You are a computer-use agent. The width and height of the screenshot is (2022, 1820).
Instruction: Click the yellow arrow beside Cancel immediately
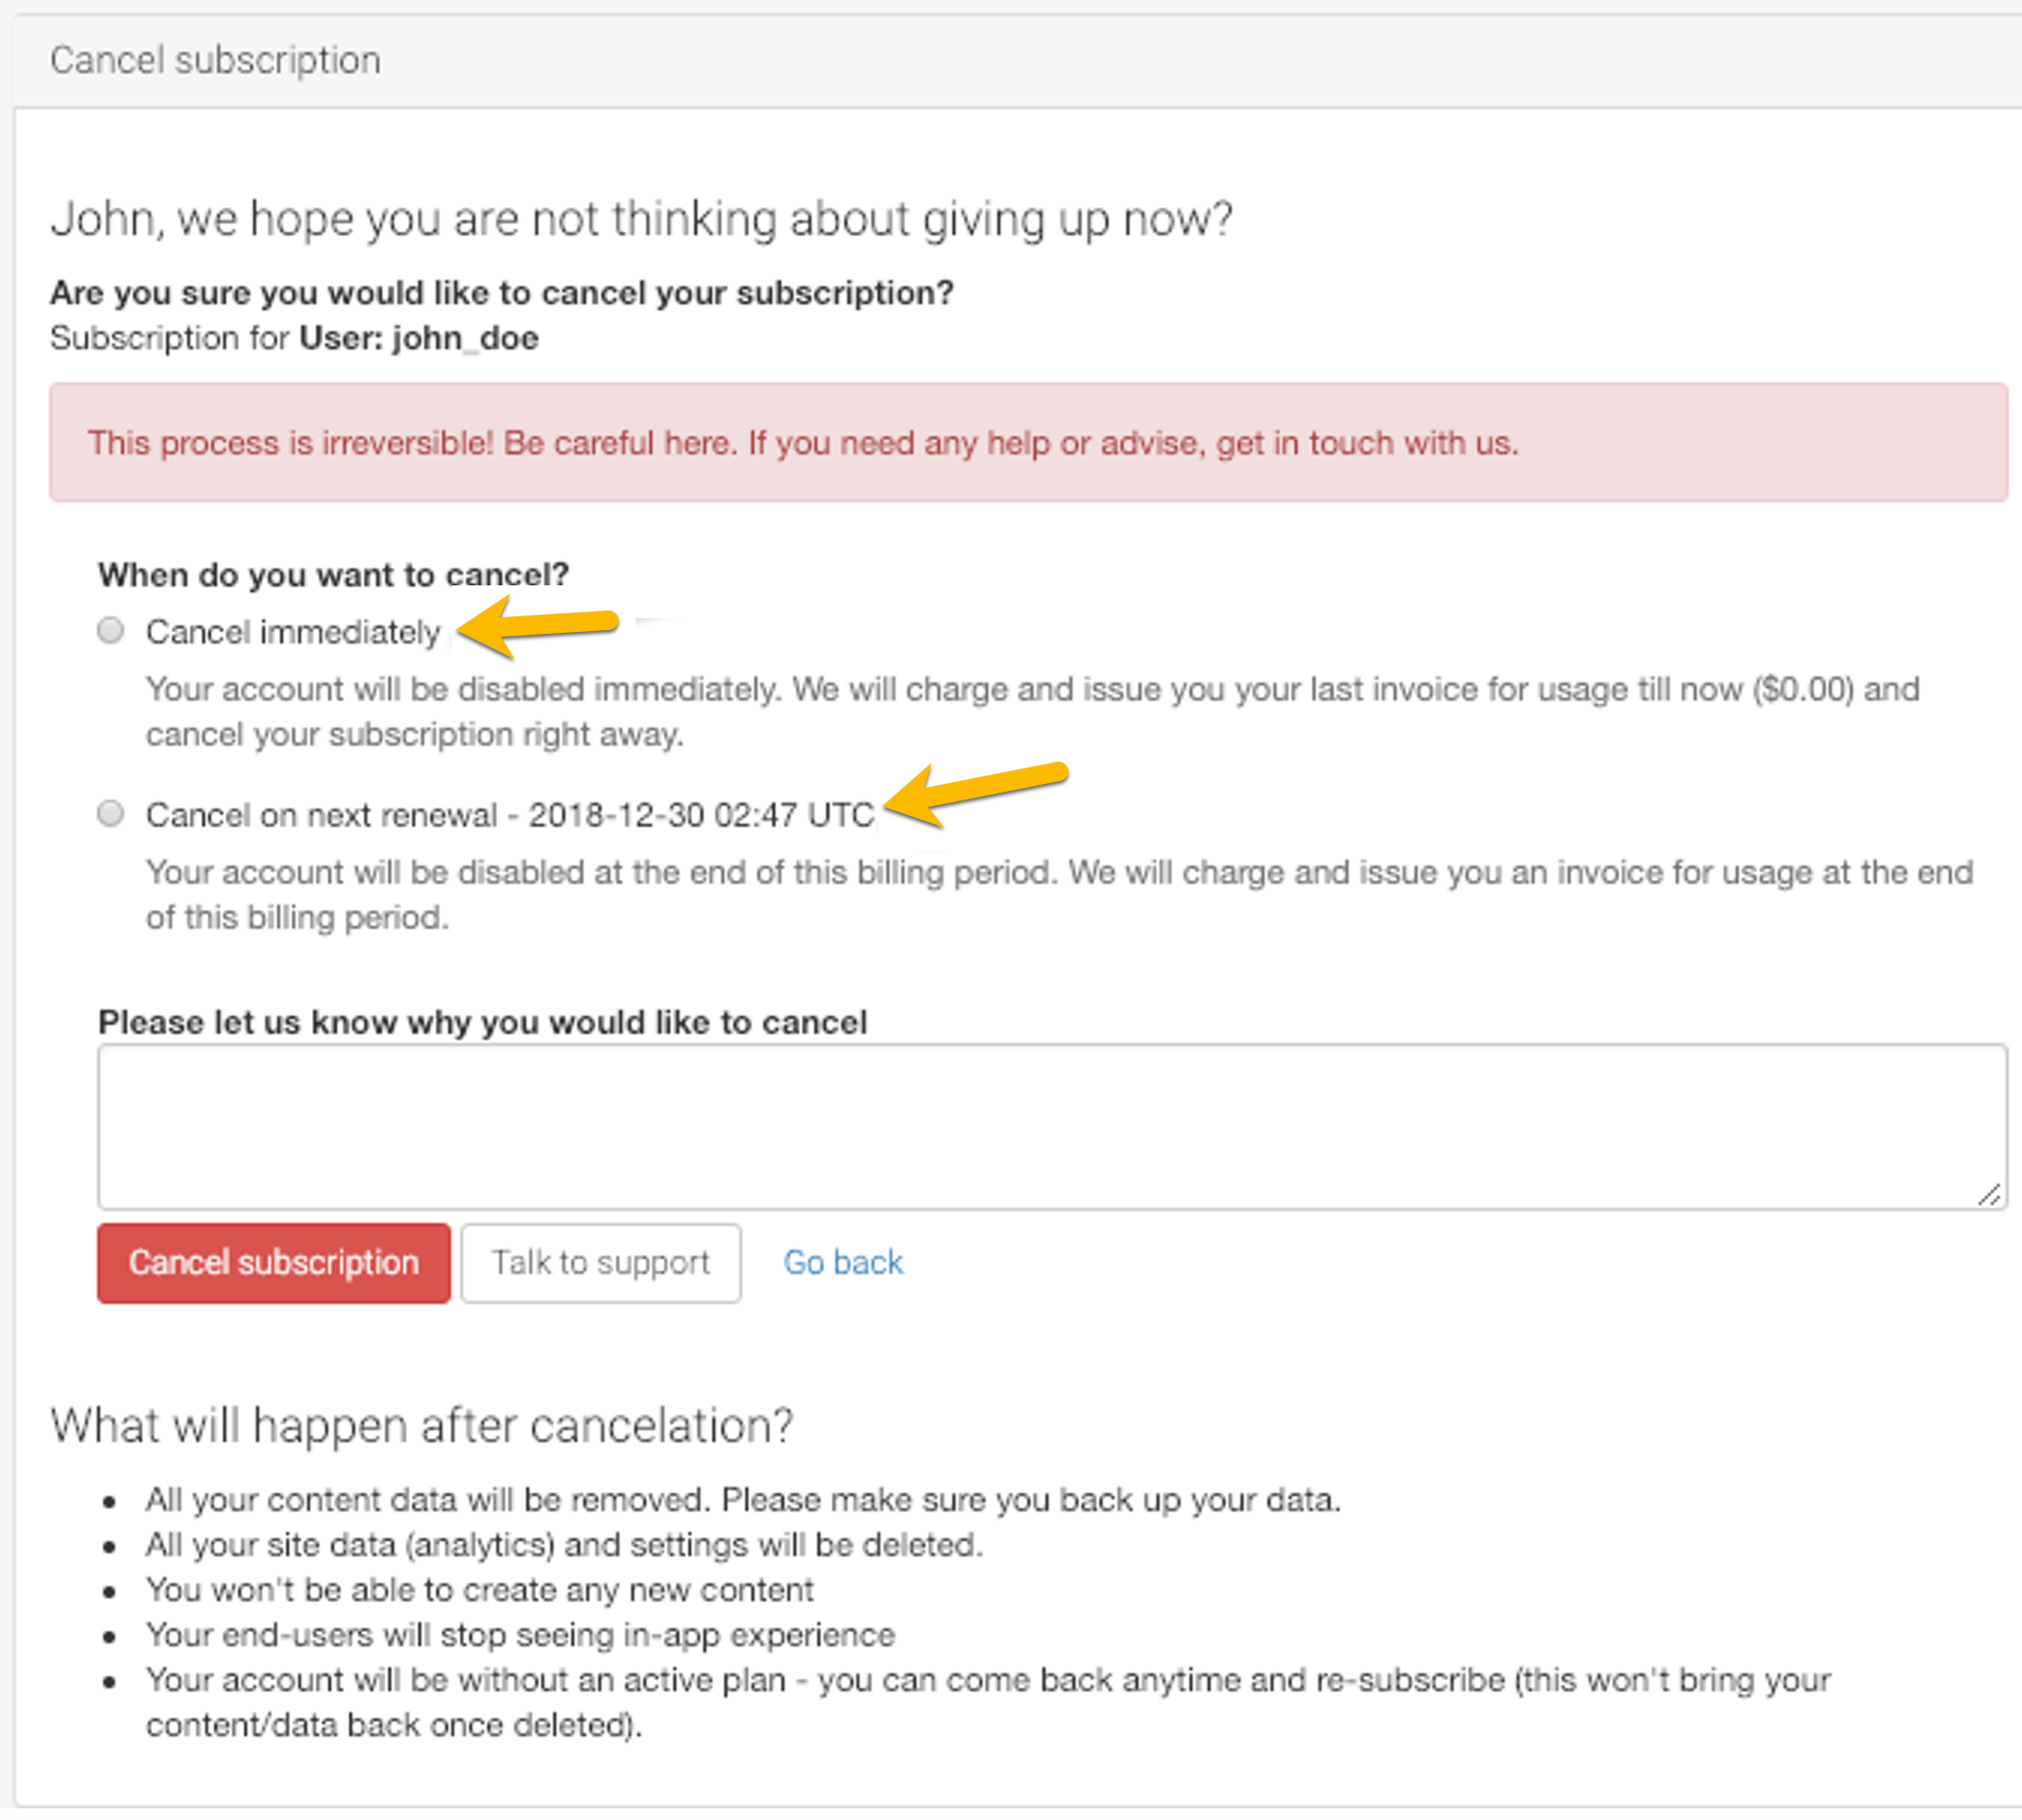[538, 627]
